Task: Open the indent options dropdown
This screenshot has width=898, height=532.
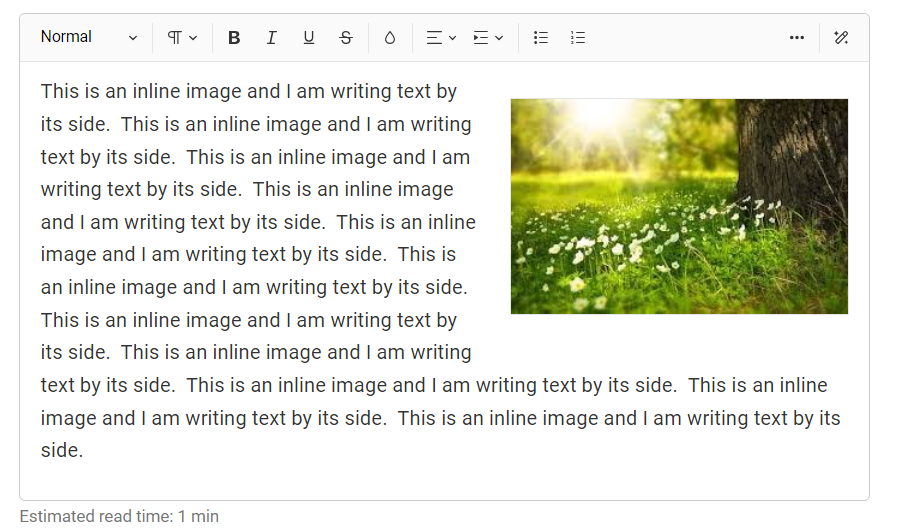Action: [x=488, y=38]
